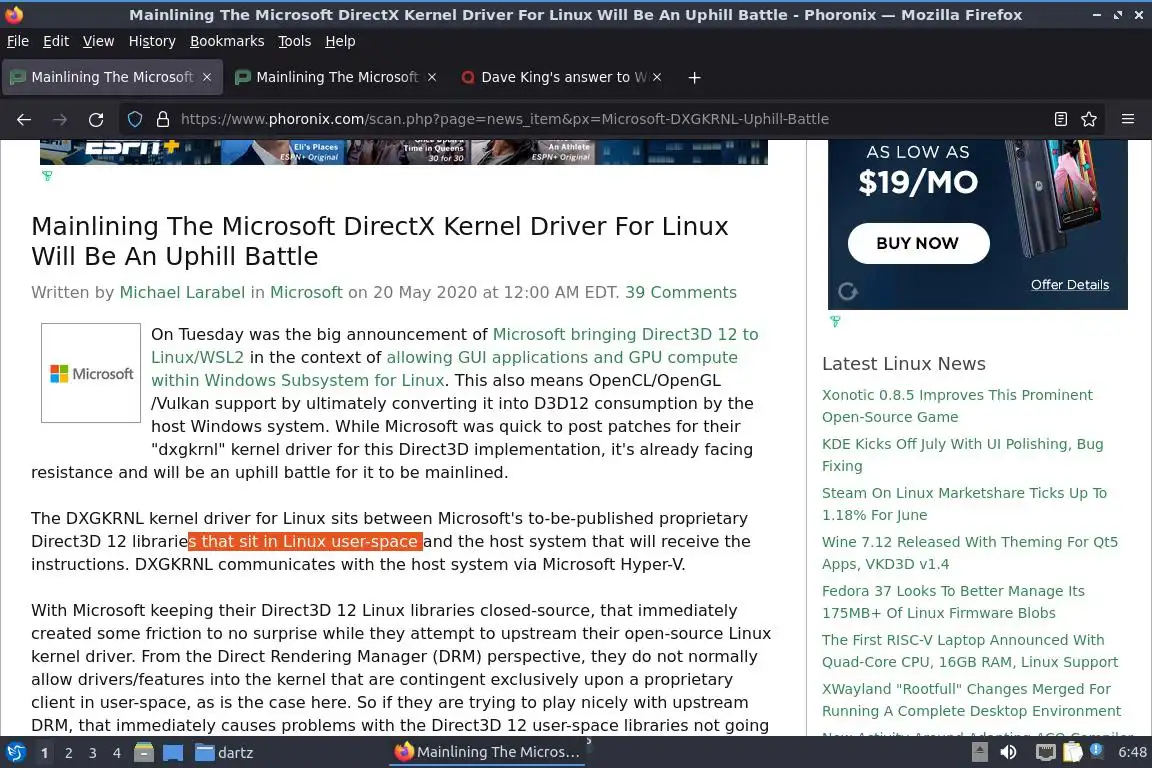Open the History menu
This screenshot has width=1152, height=768.
152,41
